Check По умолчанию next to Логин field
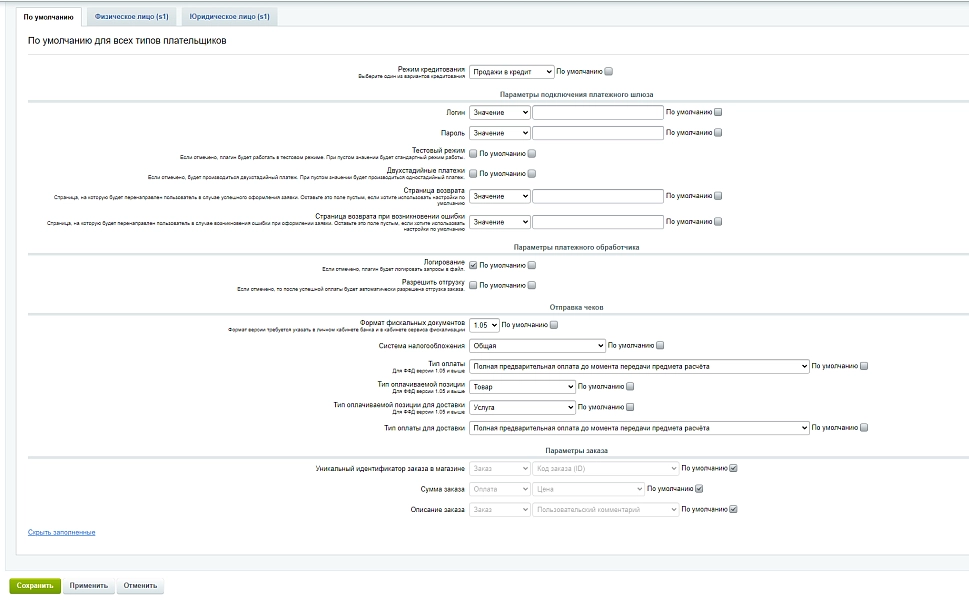Viewport: 969px width, 600px height. pyautogui.click(x=718, y=112)
